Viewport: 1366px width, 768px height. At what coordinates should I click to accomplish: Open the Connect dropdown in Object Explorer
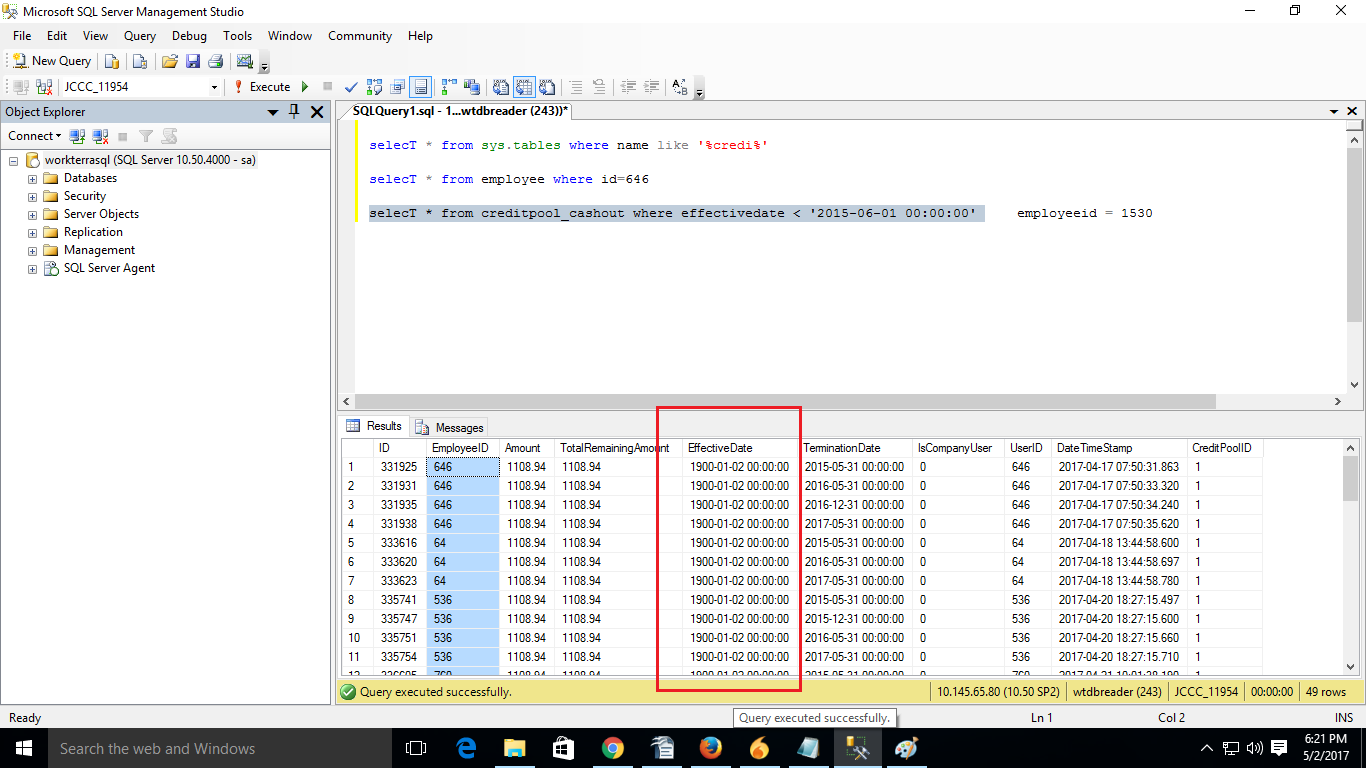coord(34,136)
